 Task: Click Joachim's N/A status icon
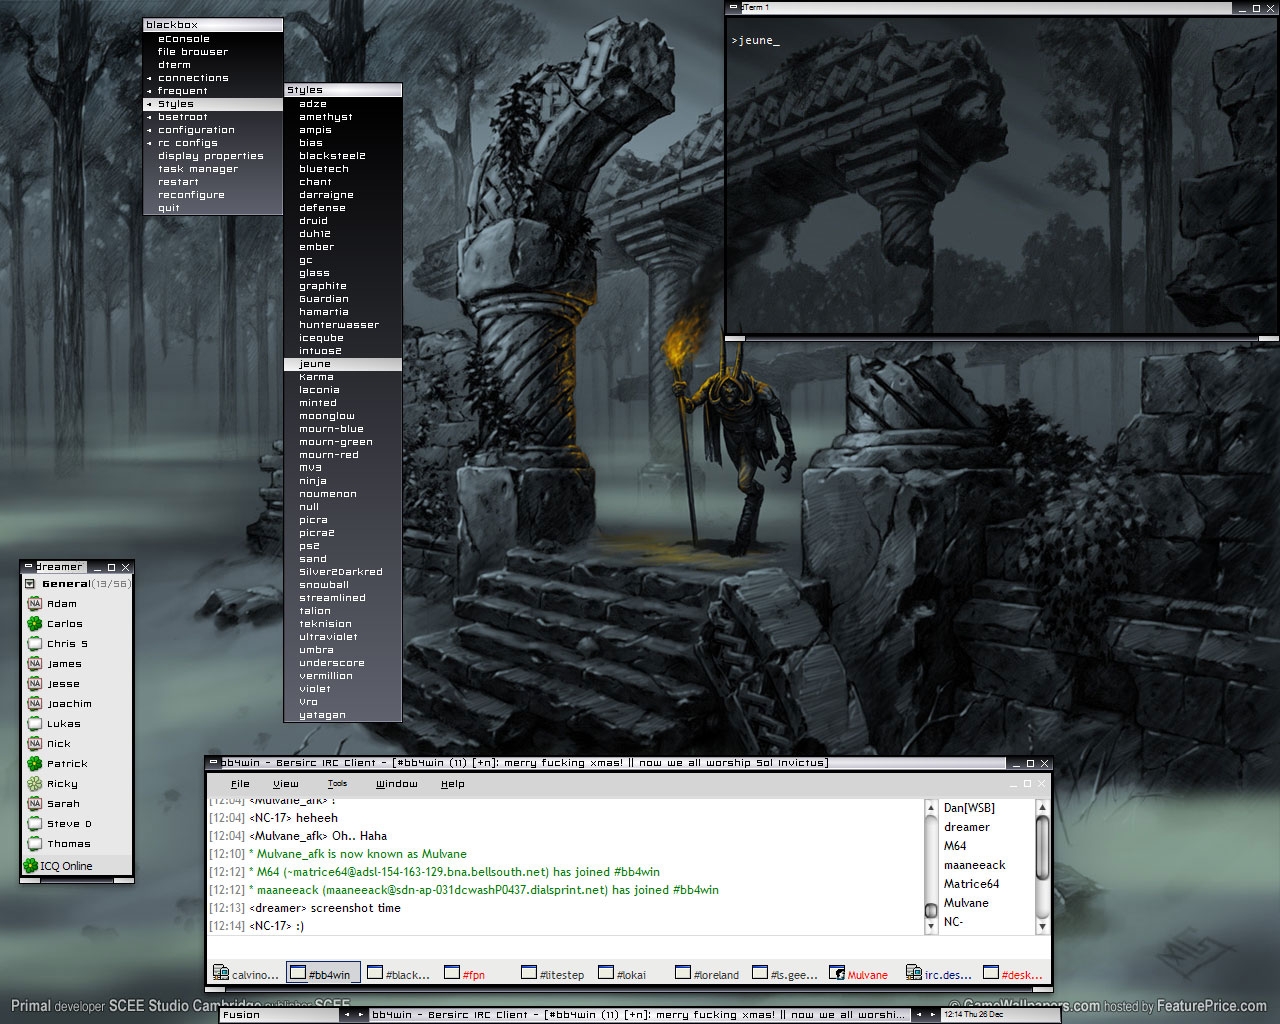pos(34,704)
